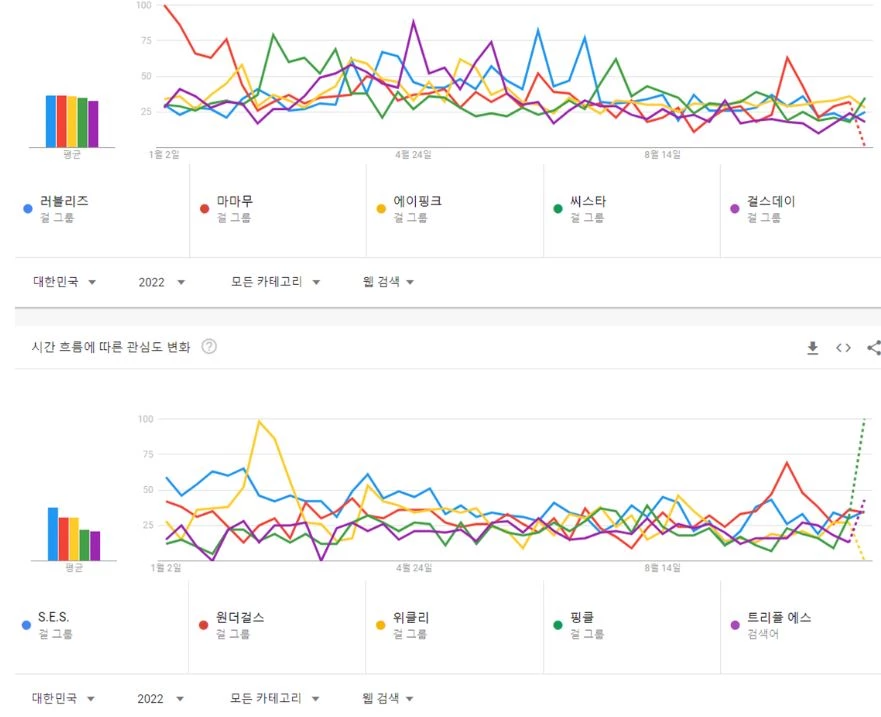
Task: Click the yellow dot beside 위클리
Action: [x=380, y=625]
